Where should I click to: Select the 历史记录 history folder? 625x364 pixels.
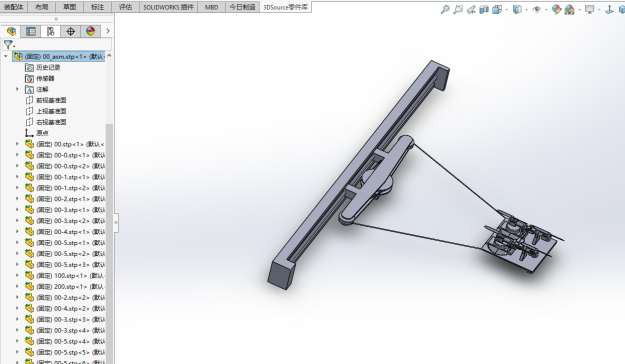click(48, 67)
